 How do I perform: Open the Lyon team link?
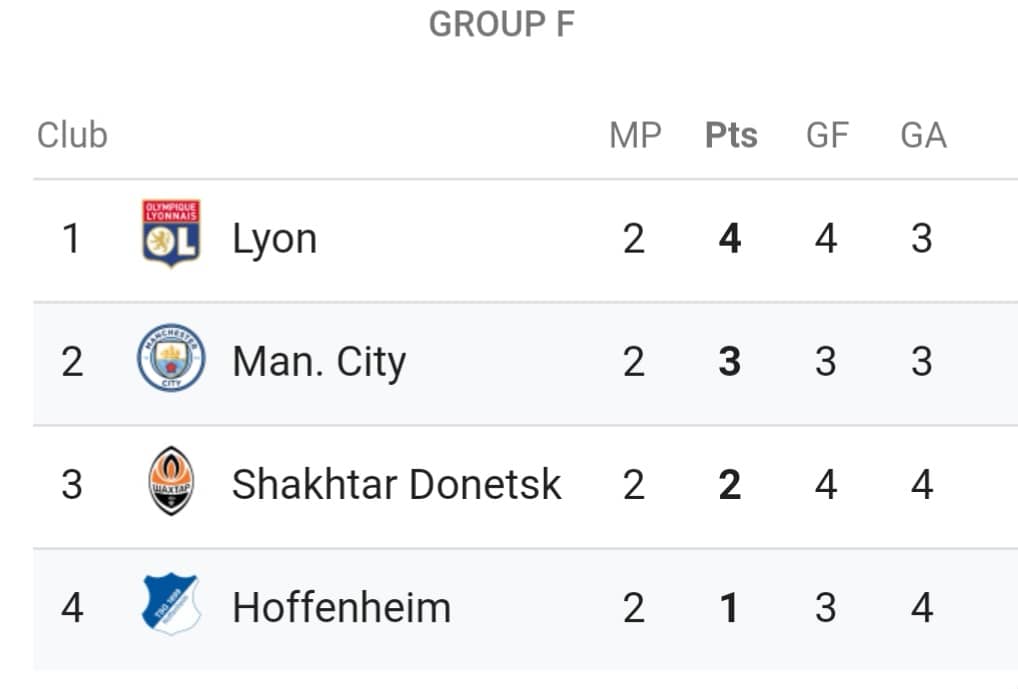(275, 240)
